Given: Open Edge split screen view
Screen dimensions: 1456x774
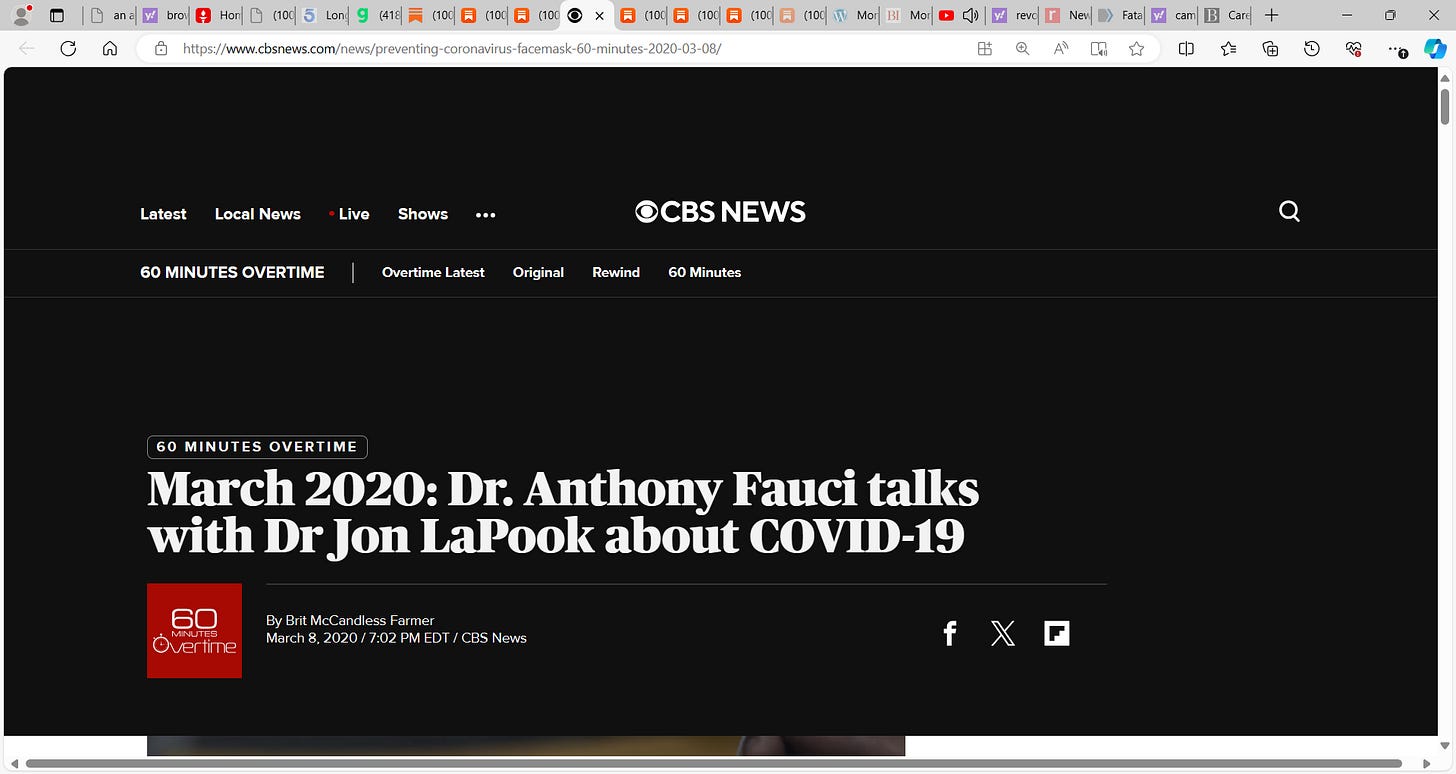Looking at the screenshot, I should [x=1186, y=48].
